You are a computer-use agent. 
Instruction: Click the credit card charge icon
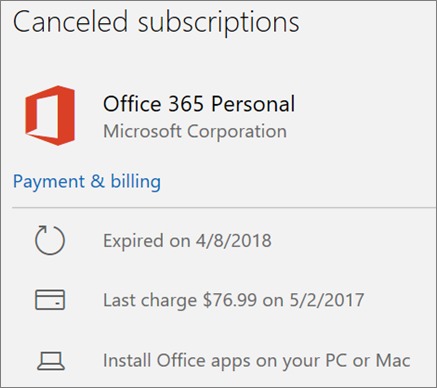50,300
